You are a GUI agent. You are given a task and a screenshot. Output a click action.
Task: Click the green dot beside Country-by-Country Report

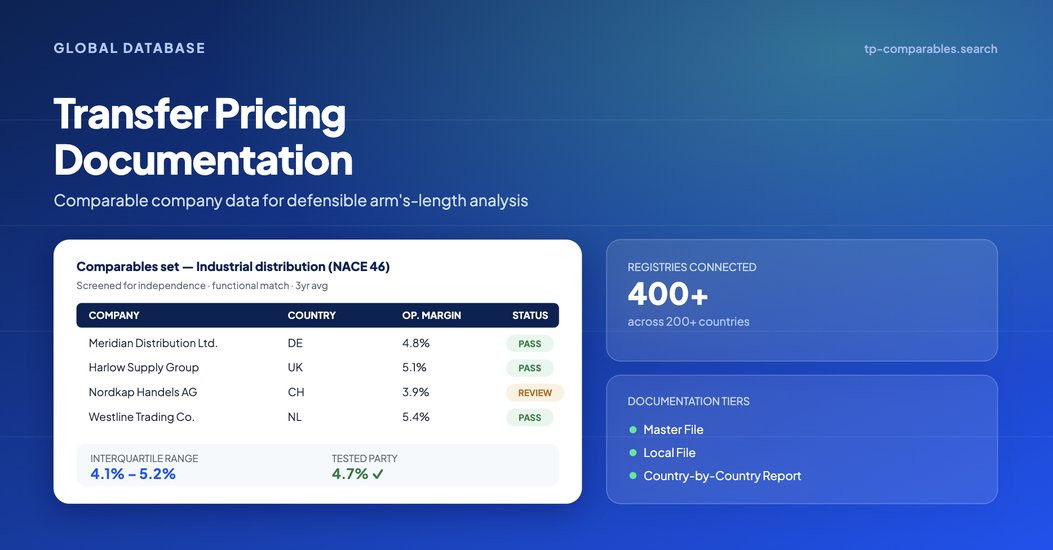coord(633,476)
